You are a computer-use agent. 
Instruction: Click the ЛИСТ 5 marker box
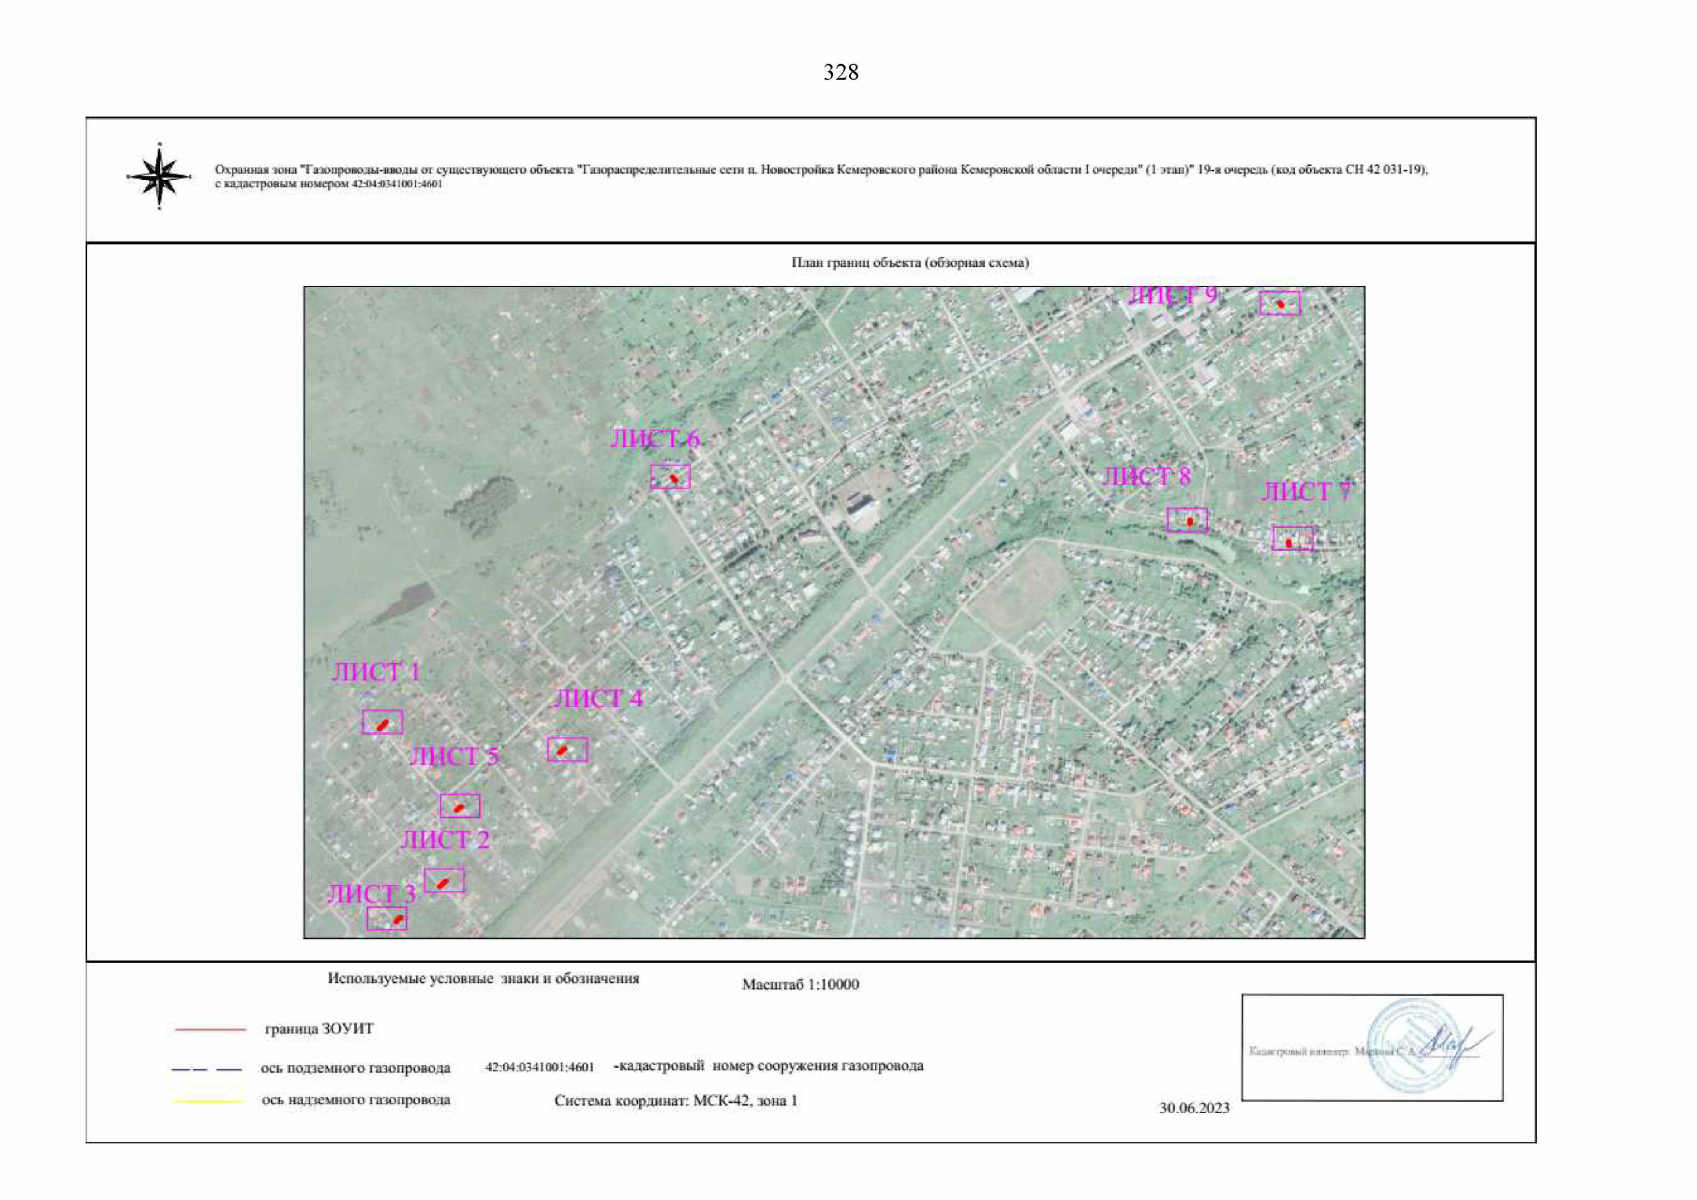(x=460, y=806)
